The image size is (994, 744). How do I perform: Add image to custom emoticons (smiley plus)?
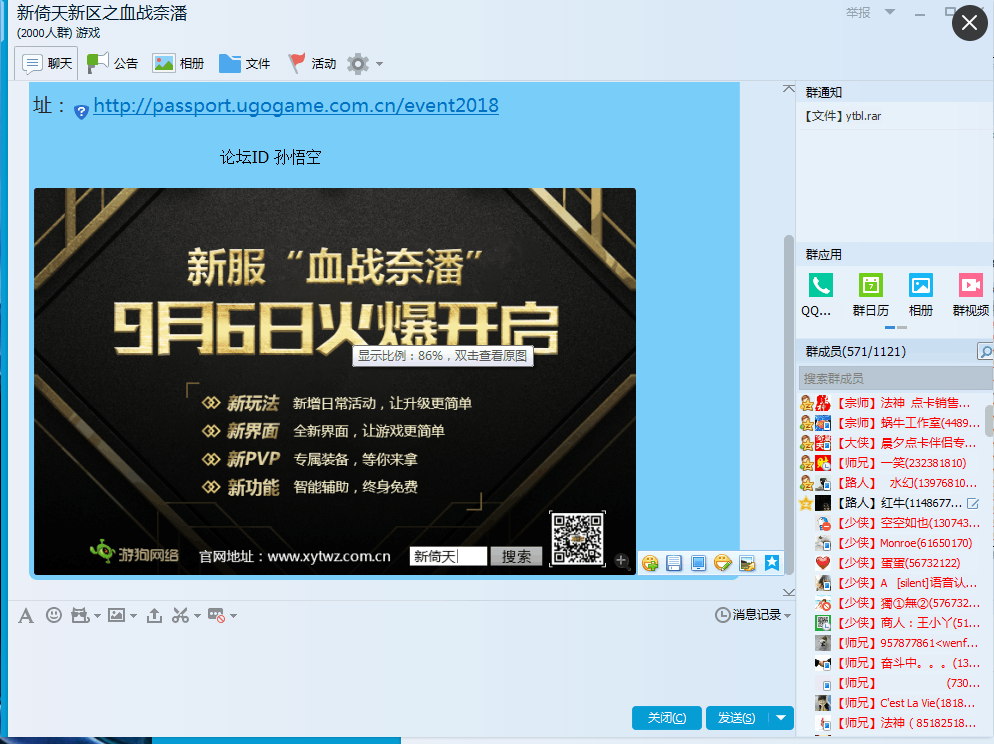(x=650, y=563)
